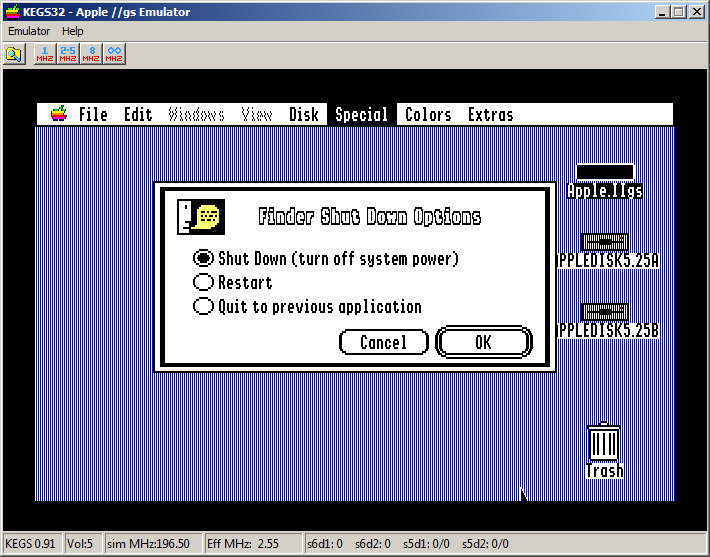Open the Emulator menu
Viewport: 710px width, 557px height.
30,31
